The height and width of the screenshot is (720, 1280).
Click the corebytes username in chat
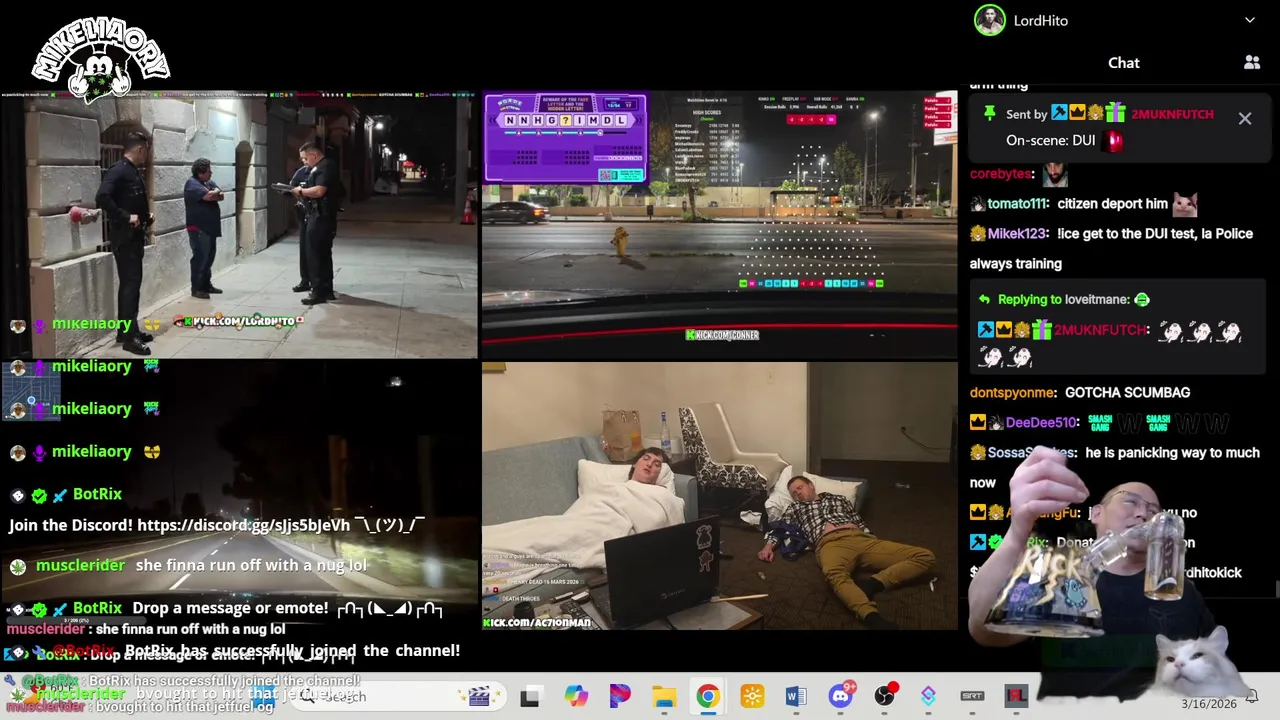coord(1001,174)
